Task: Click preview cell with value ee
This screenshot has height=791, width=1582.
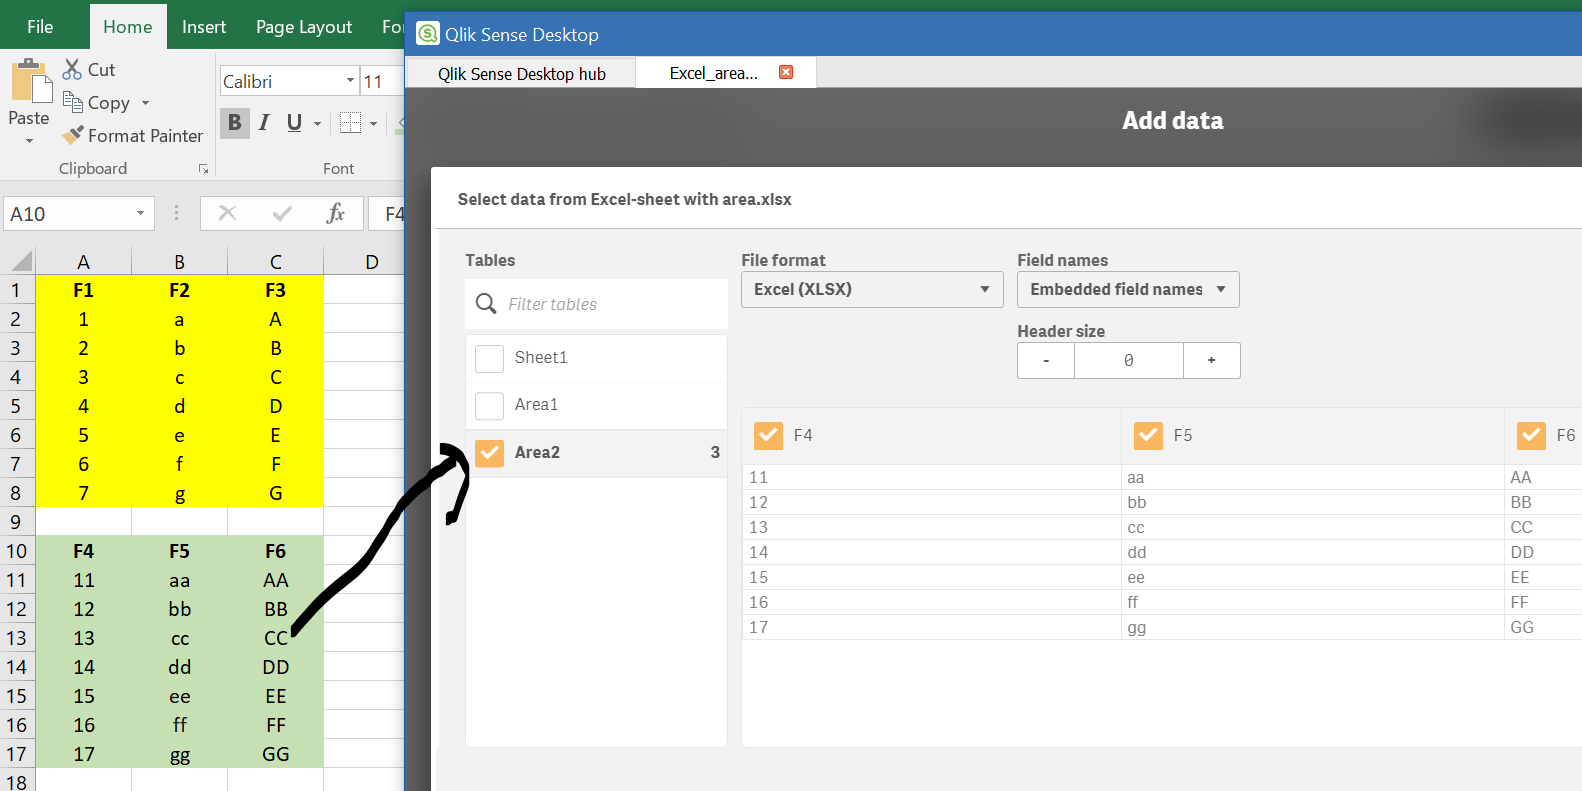Action: [x=1312, y=577]
